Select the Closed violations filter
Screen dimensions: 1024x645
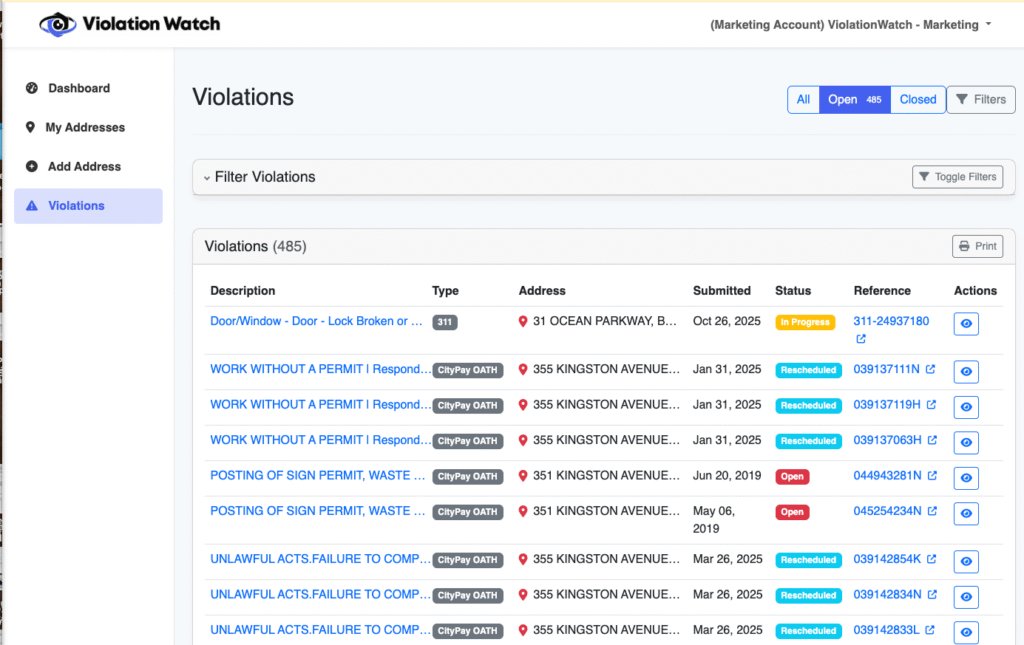(917, 100)
